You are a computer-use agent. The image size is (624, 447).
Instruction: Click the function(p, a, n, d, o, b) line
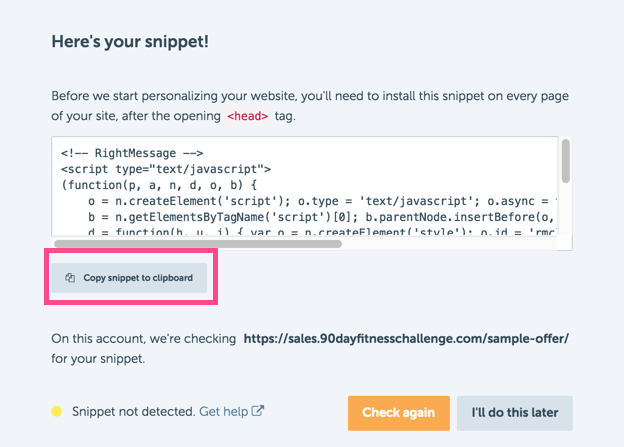tap(159, 185)
